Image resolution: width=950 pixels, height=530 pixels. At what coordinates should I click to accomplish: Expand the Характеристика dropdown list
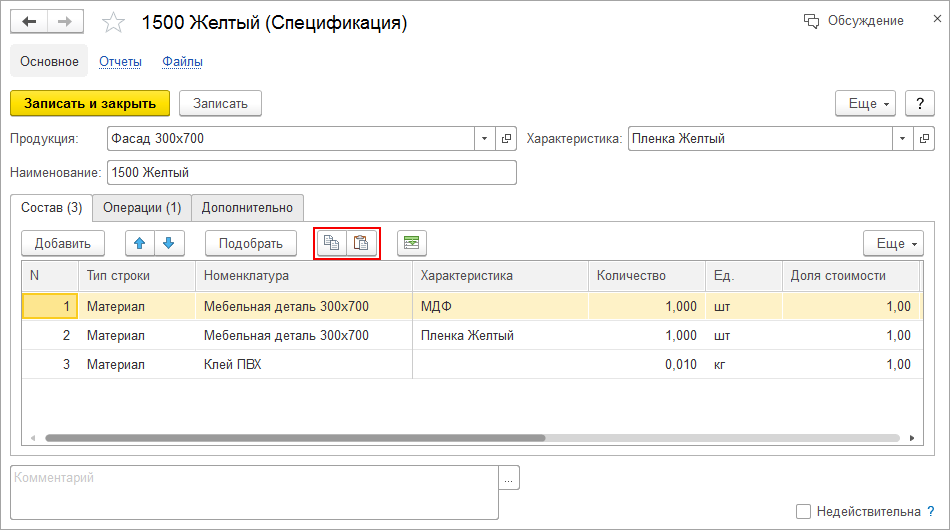[903, 139]
